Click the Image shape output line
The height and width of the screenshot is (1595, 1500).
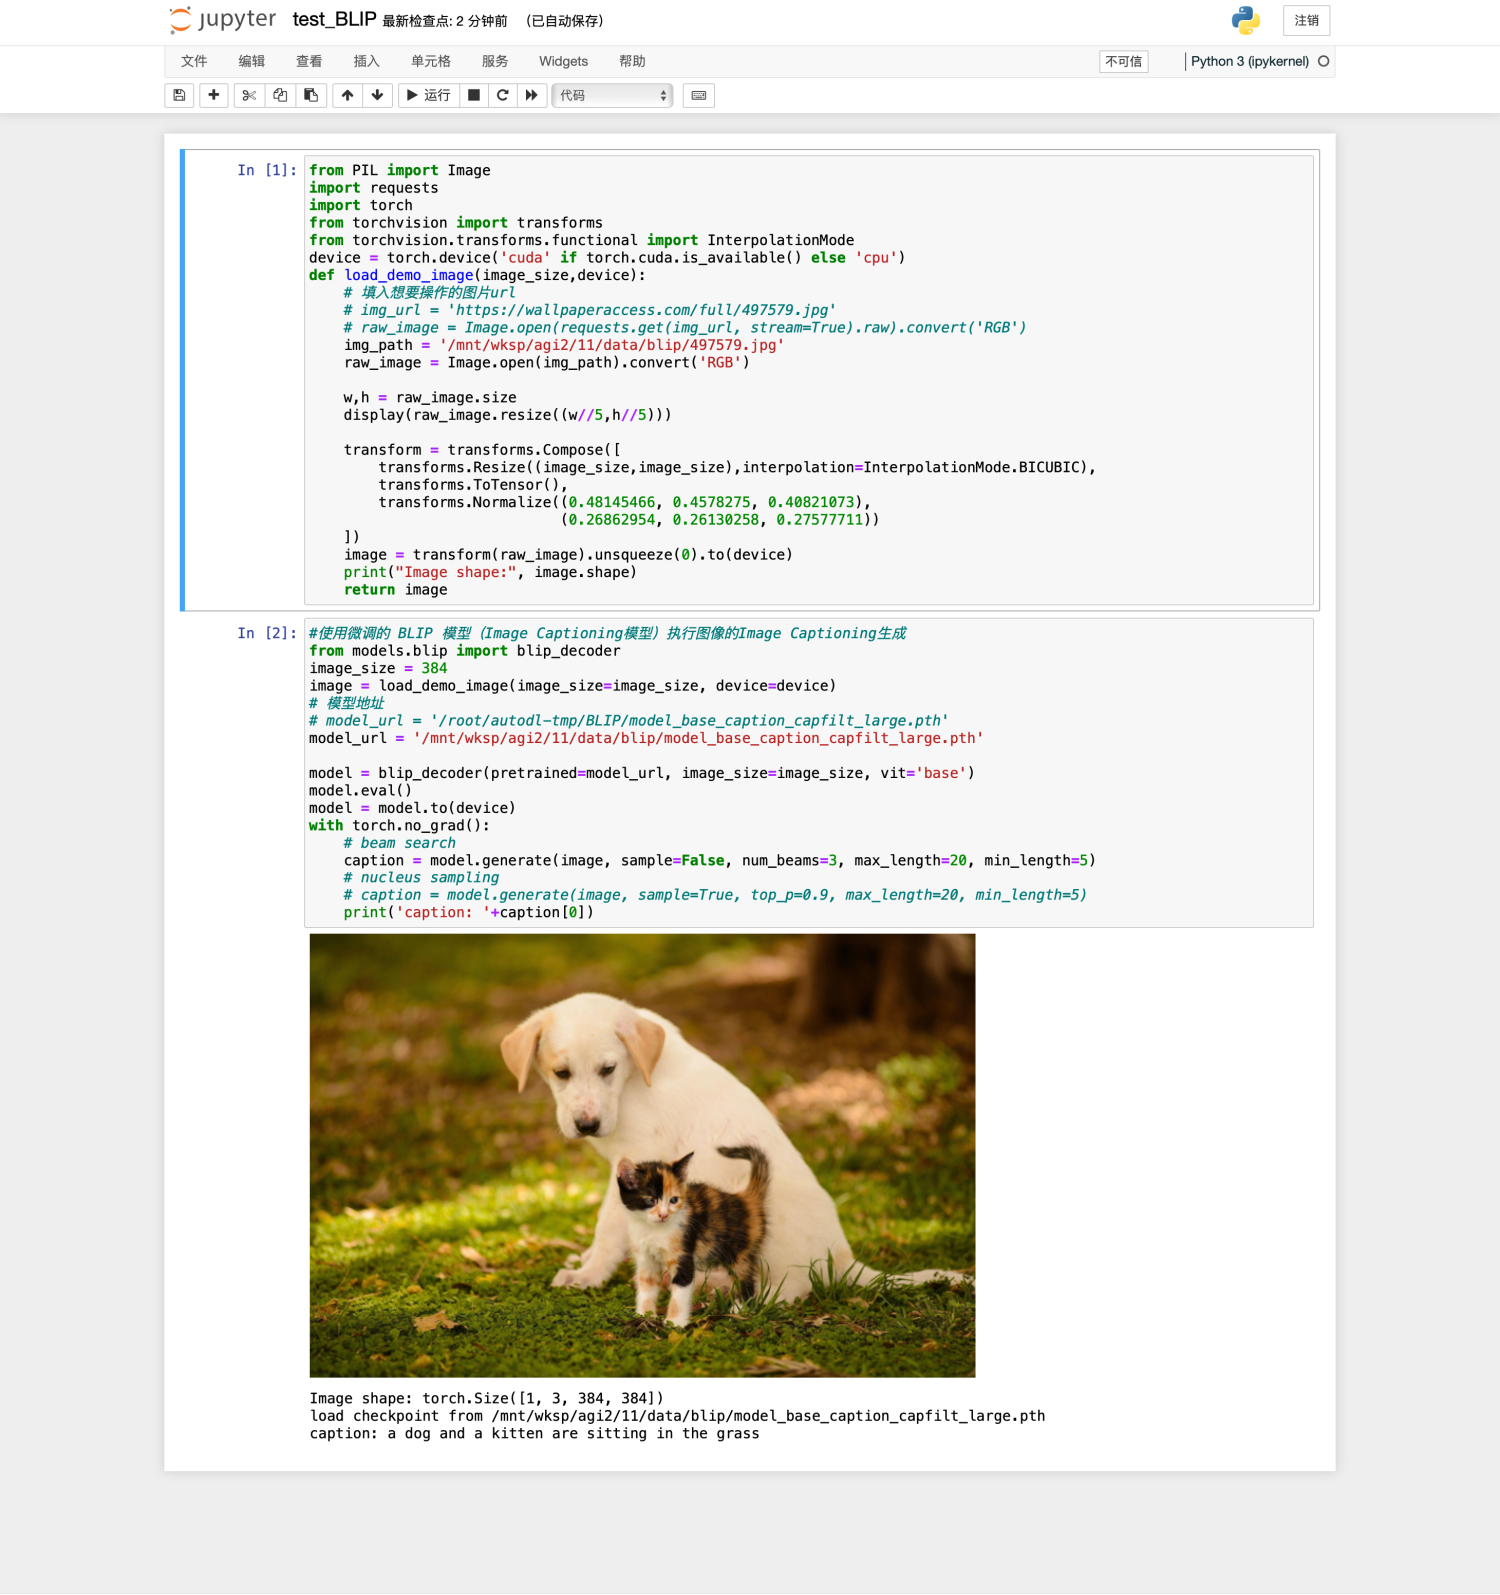(x=487, y=1399)
